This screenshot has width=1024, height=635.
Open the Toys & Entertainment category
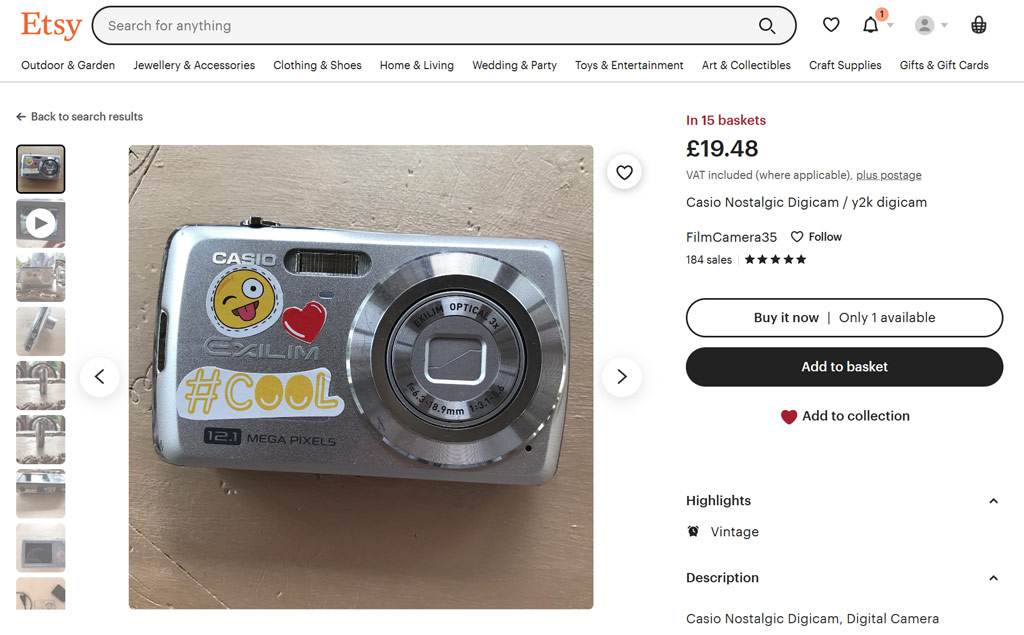point(629,65)
